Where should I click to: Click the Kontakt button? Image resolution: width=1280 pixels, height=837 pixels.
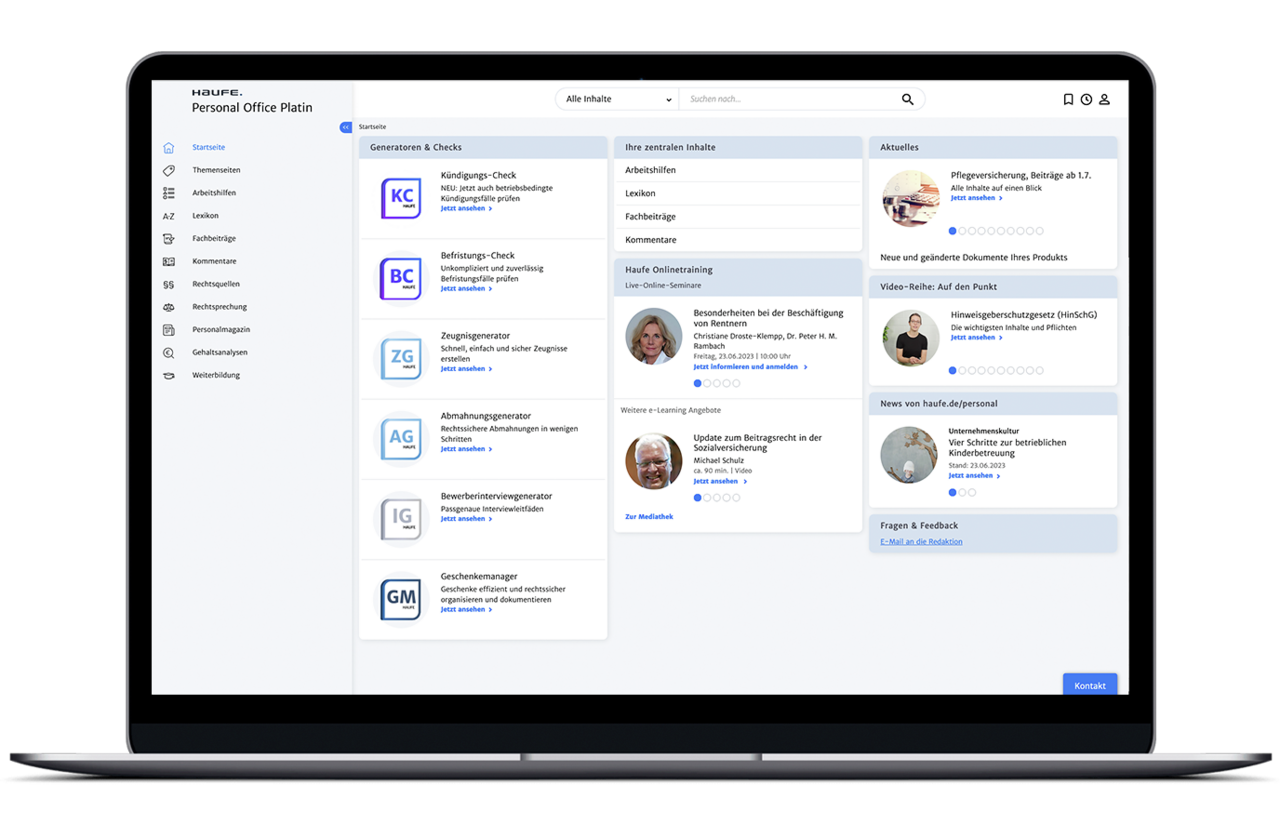click(1090, 685)
